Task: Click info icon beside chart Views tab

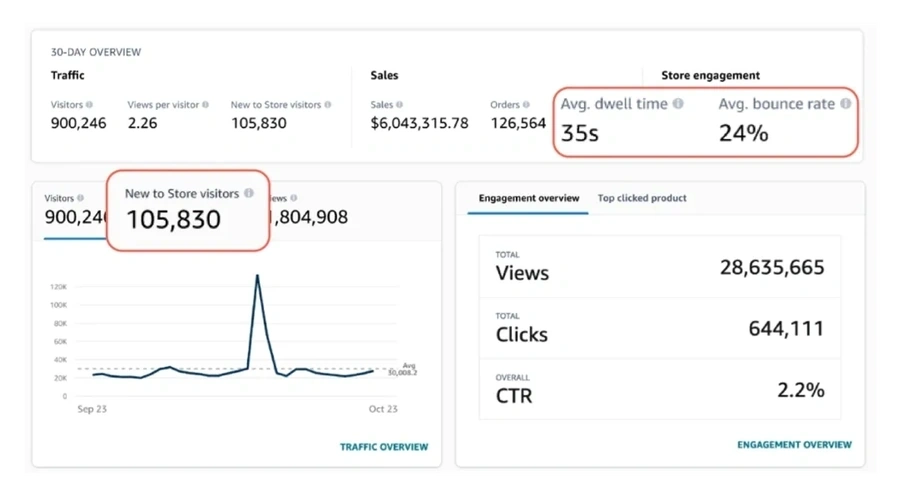Action: pyautogui.click(x=294, y=198)
